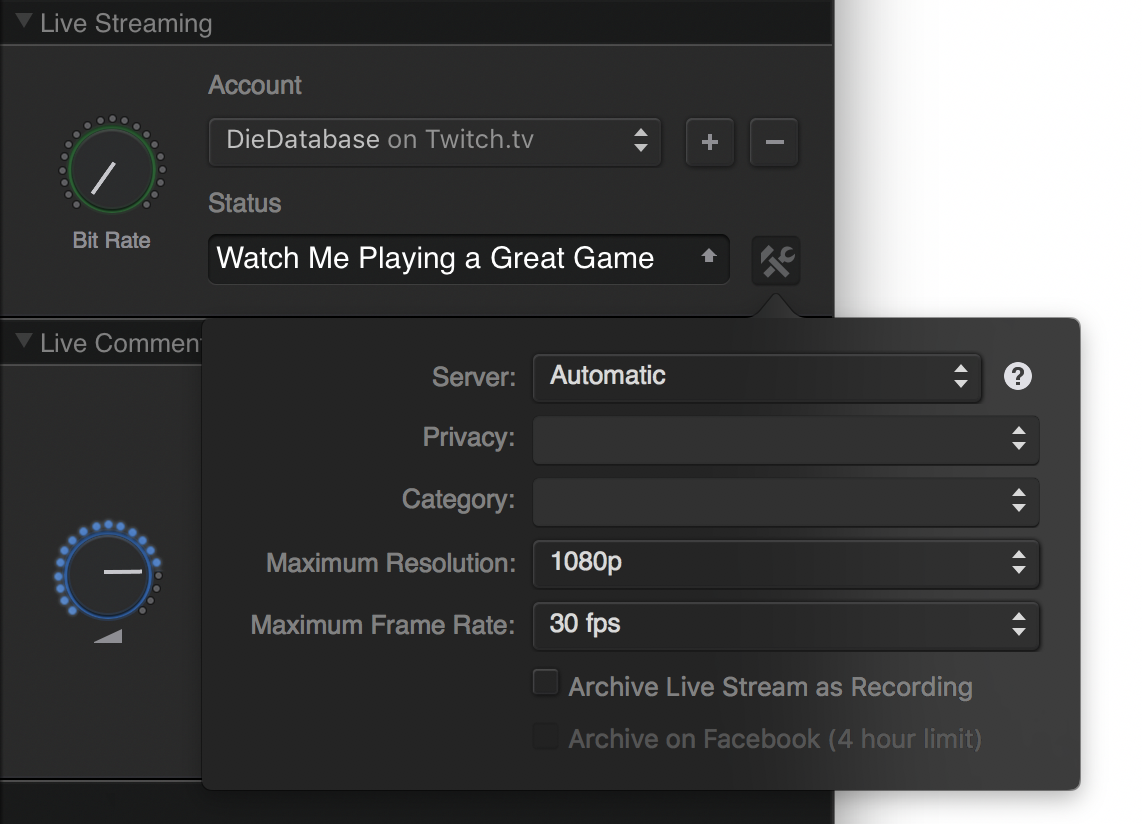Open the DieDatabase on Twitch.tv account dropdown

tap(434, 141)
